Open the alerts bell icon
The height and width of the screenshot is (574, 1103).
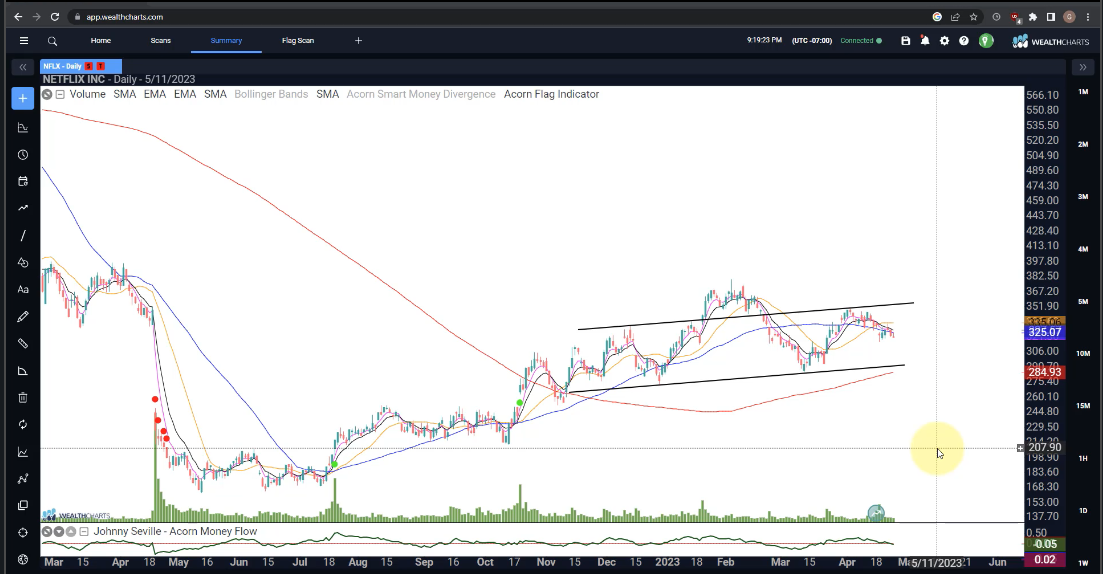pos(925,41)
